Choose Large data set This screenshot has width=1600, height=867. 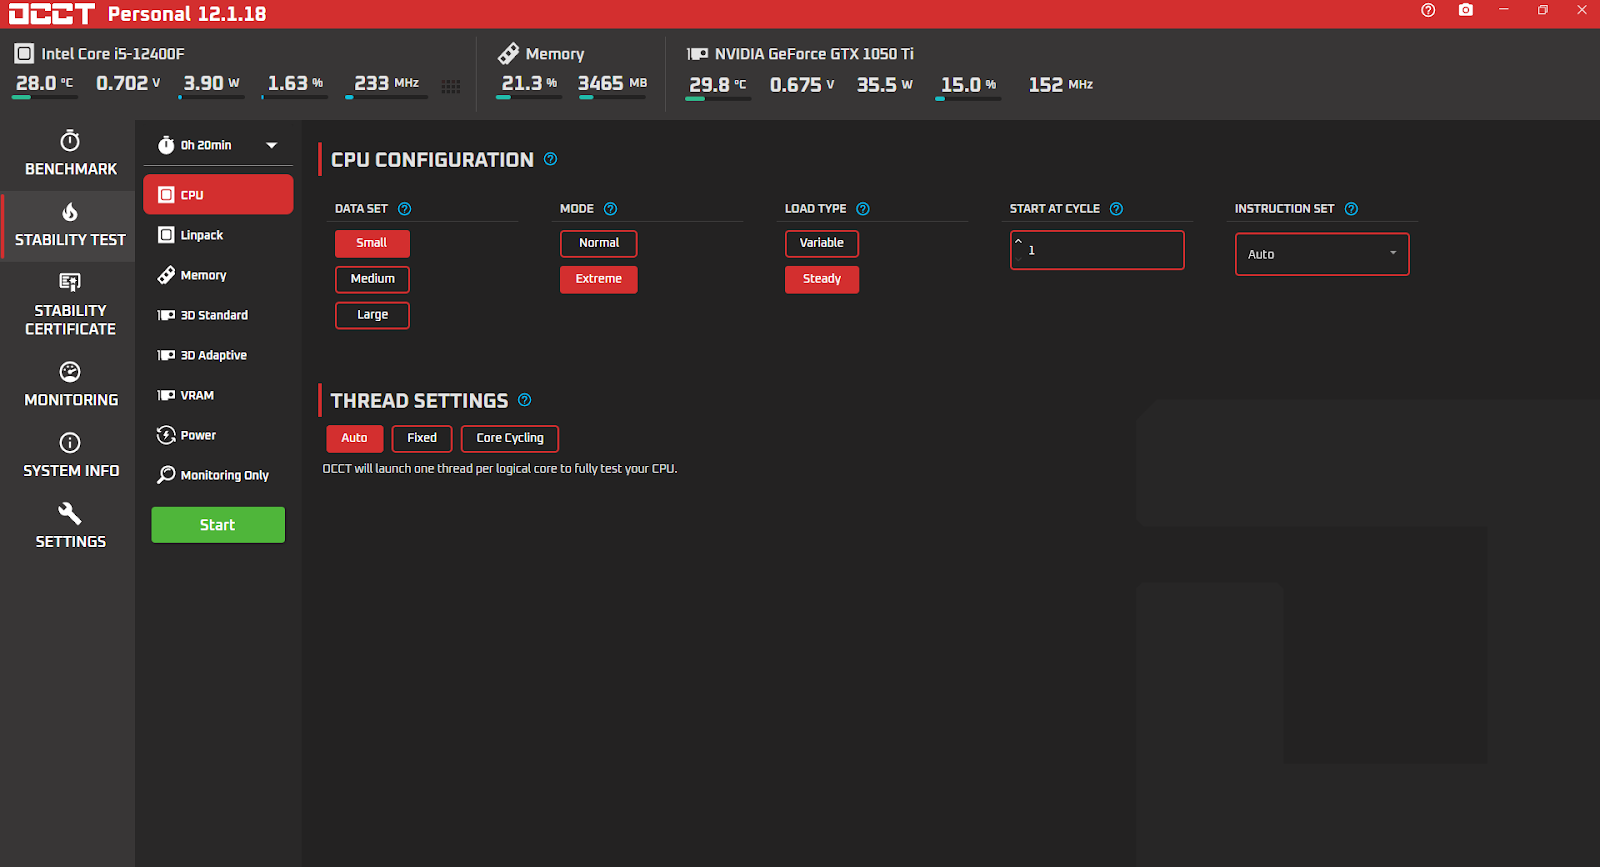click(x=372, y=315)
